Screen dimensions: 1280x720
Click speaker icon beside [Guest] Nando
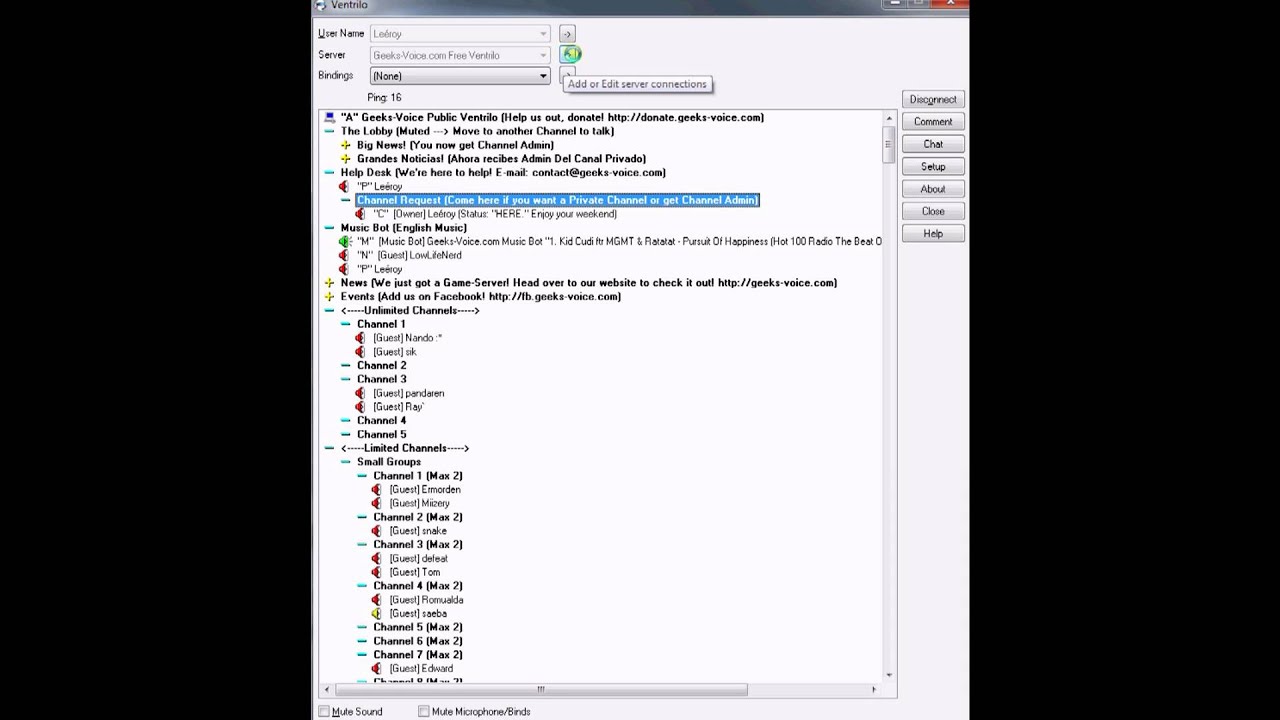tap(361, 338)
